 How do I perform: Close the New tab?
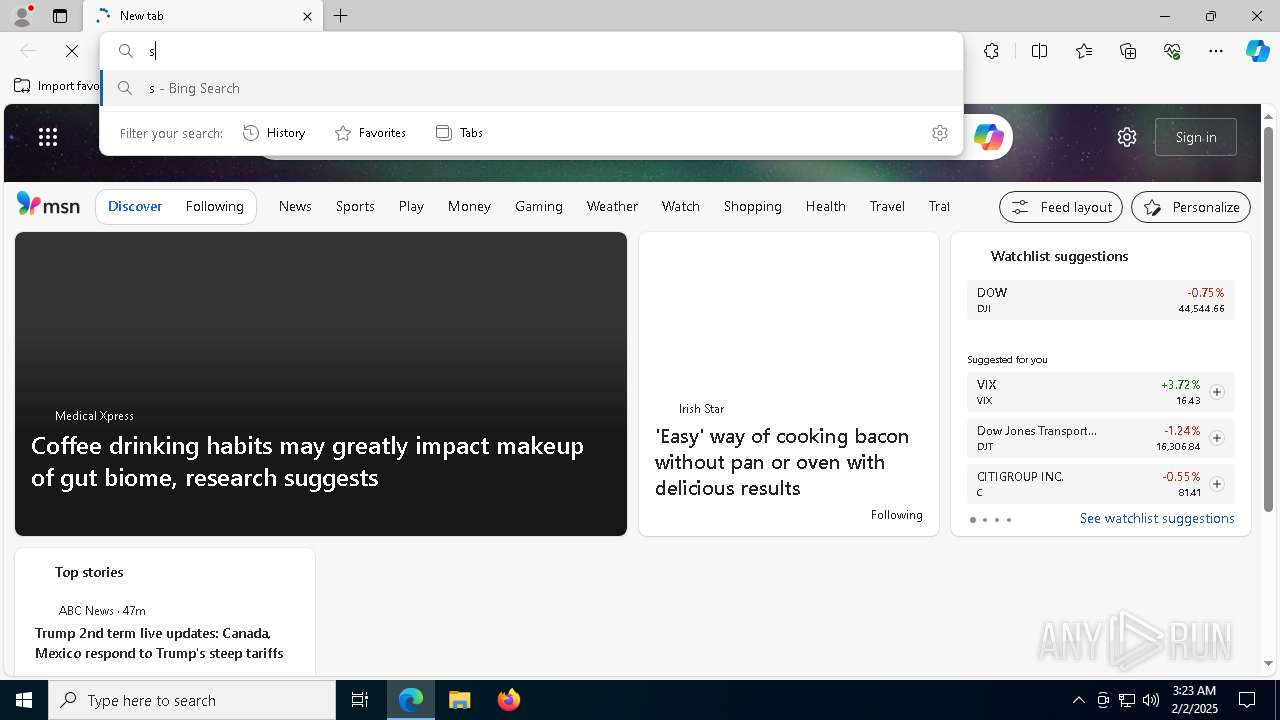point(307,16)
